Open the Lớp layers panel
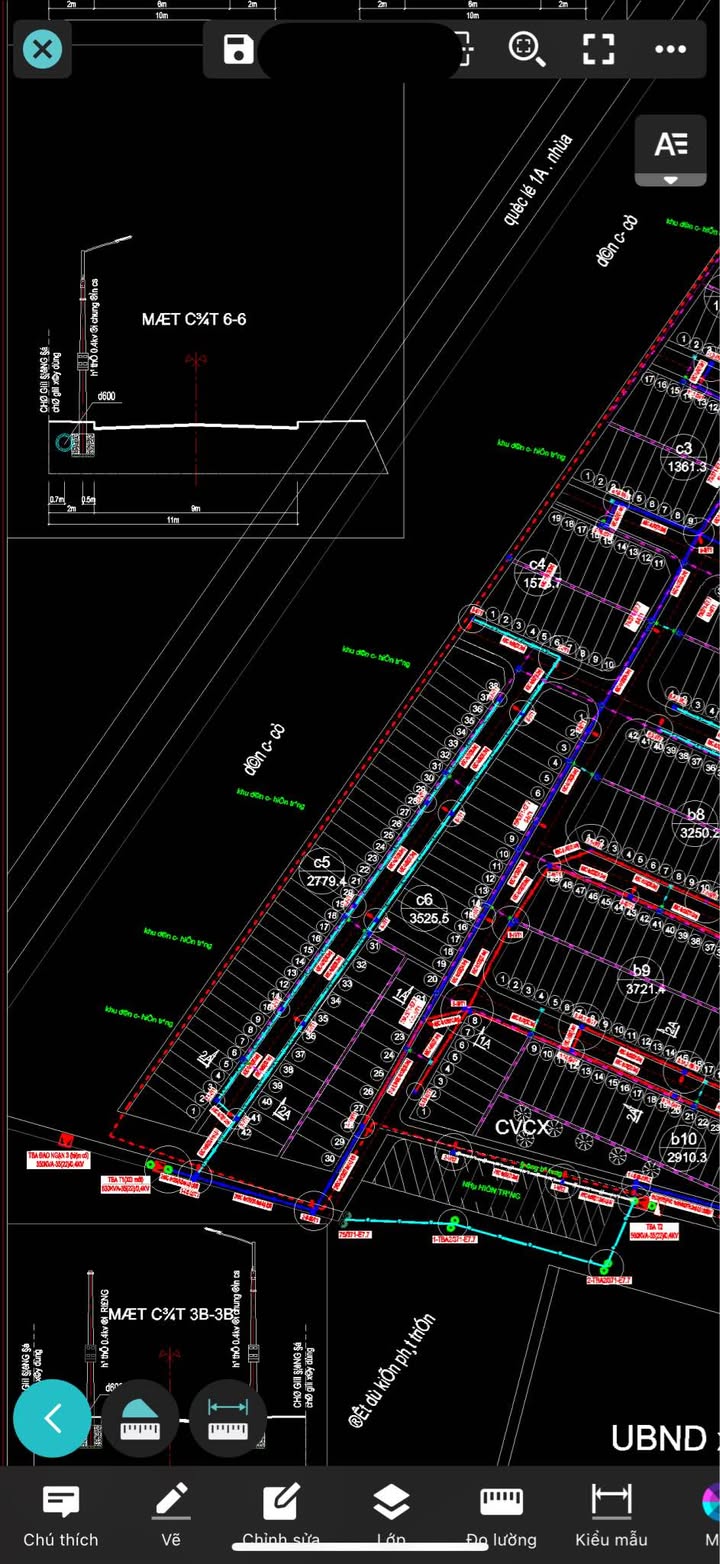This screenshot has height=1564, width=720. (x=391, y=1514)
